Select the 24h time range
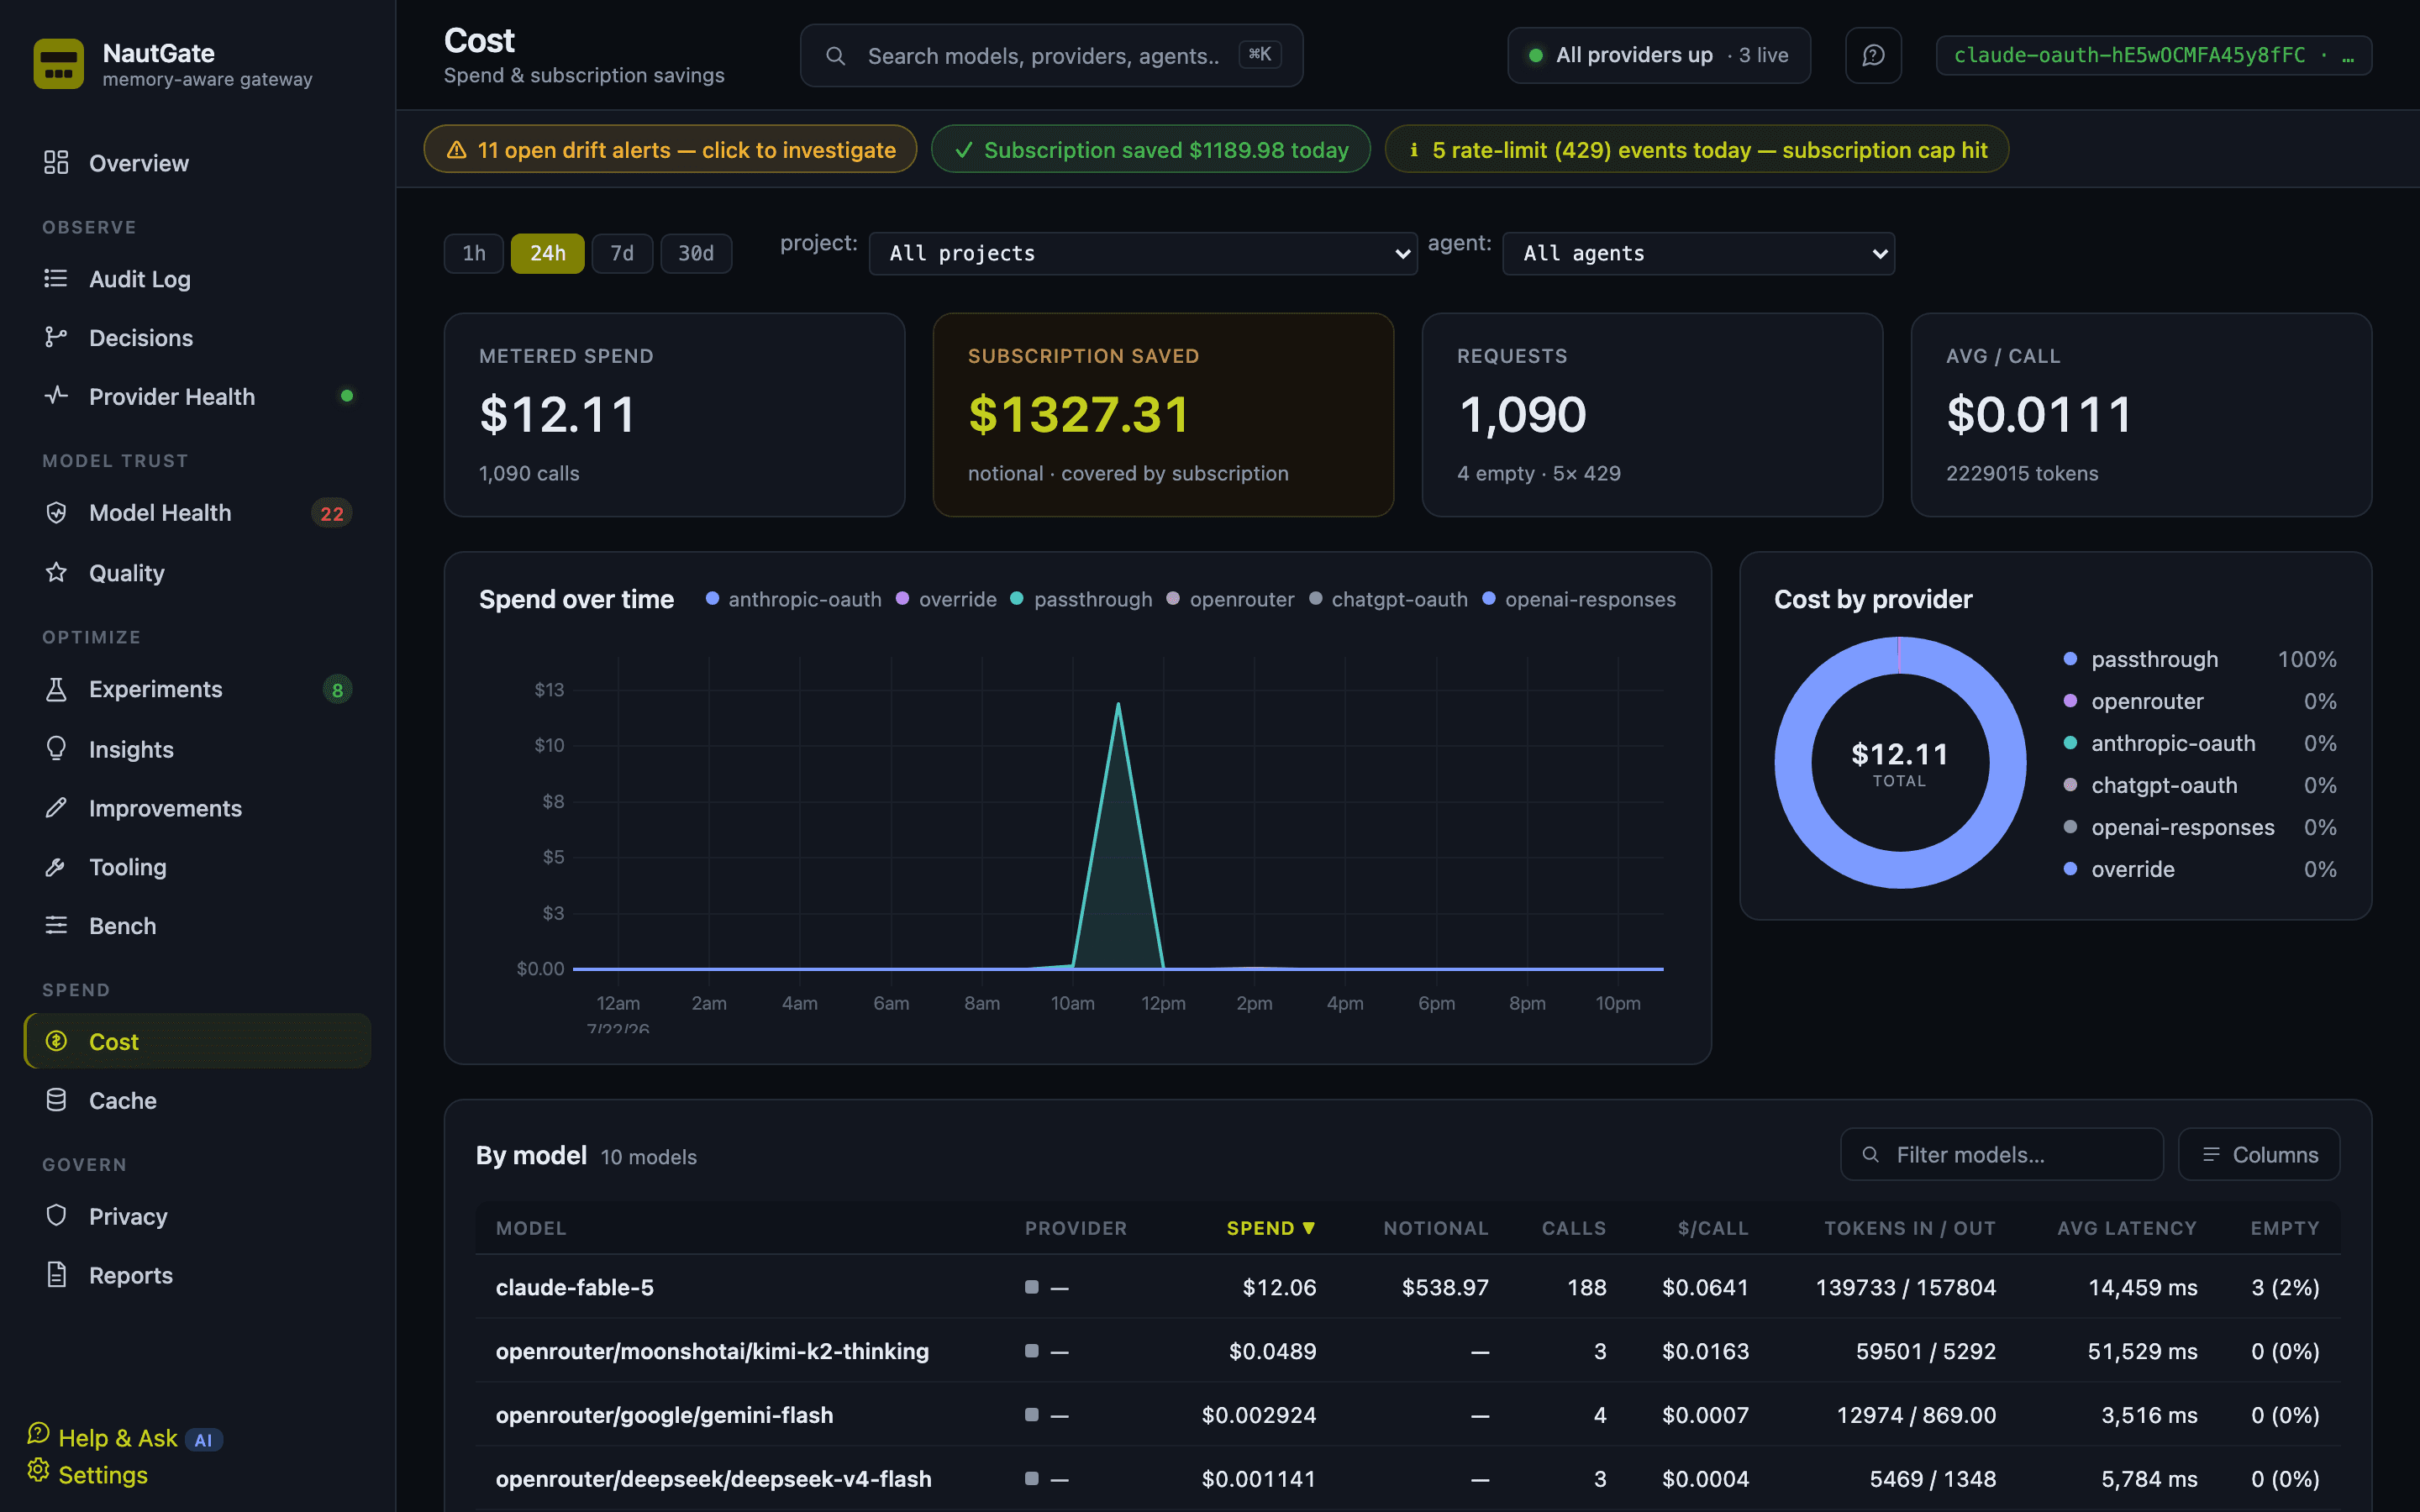The height and width of the screenshot is (1512, 2420). click(547, 253)
